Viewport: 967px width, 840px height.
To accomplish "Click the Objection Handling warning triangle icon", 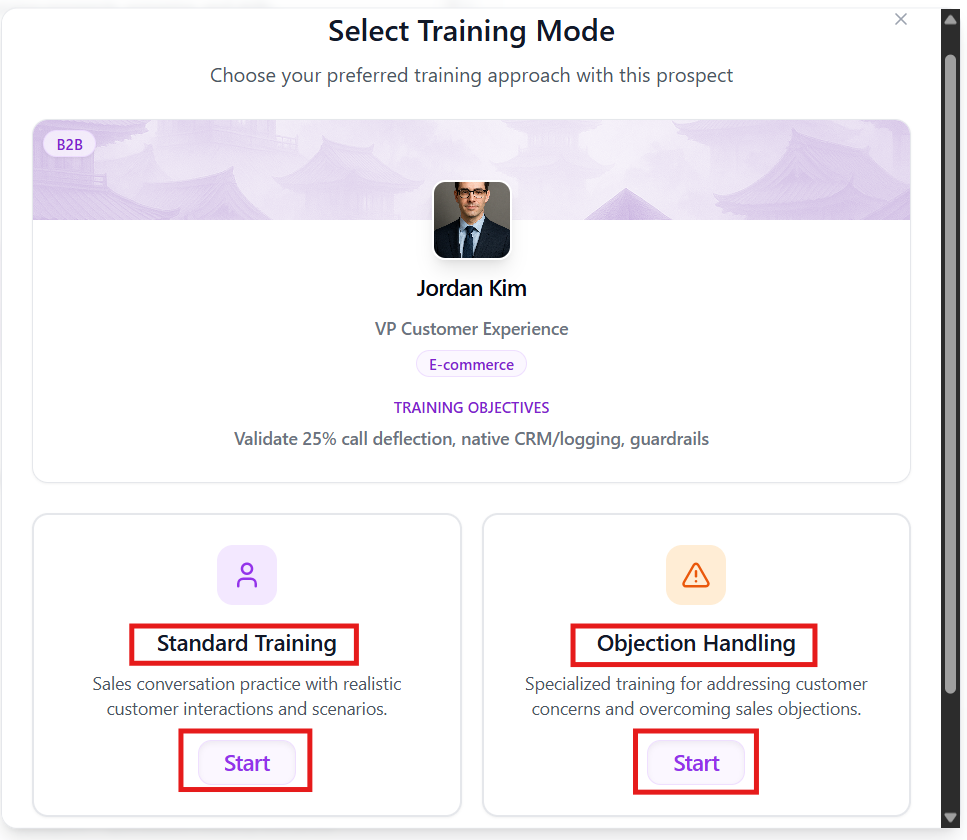I will (696, 575).
